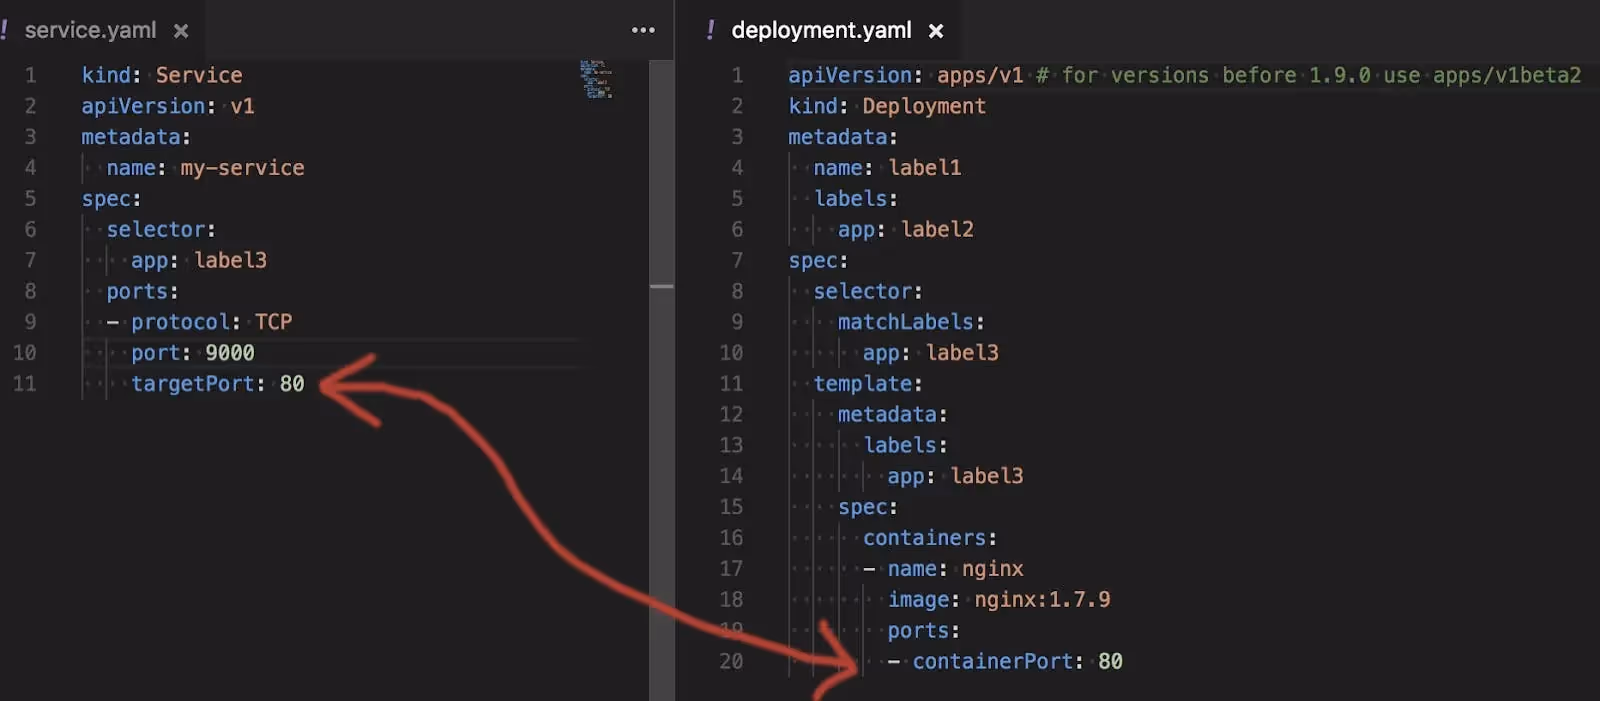The image size is (1600, 701).
Task: Click the 'apps/v1' apiVersion value
Action: point(980,75)
